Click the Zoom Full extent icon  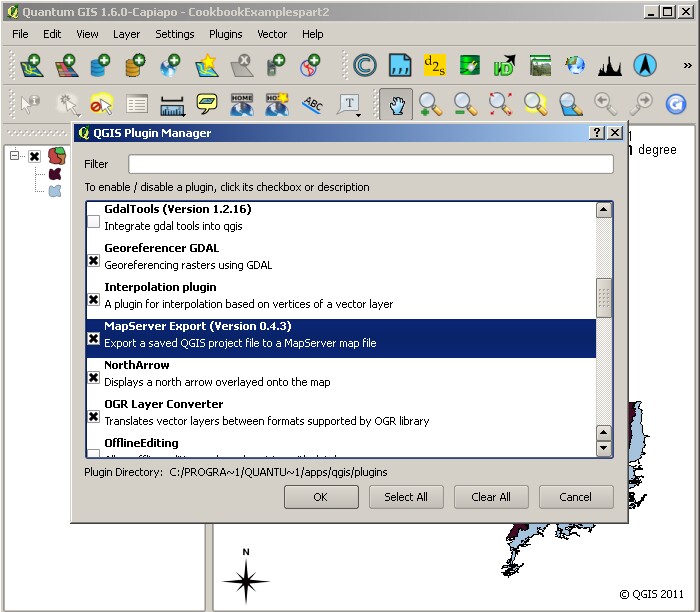click(500, 104)
